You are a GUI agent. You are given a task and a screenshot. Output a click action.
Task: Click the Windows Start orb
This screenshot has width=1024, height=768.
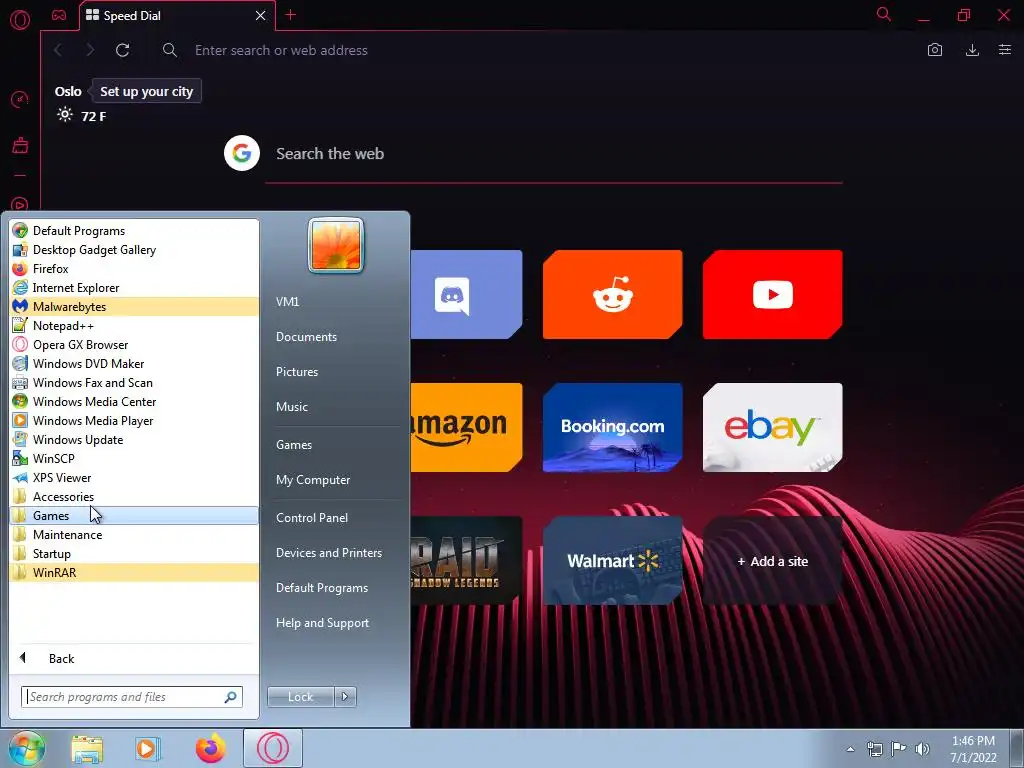click(x=27, y=748)
